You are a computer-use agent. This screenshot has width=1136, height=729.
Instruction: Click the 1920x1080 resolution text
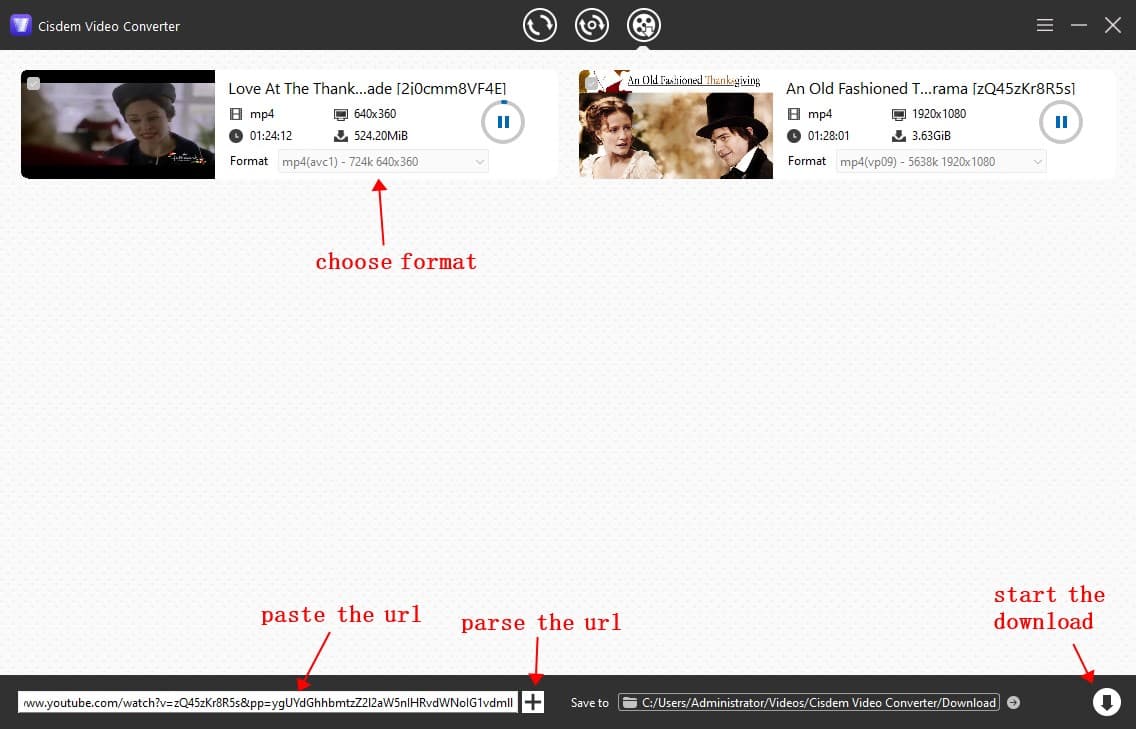pyautogui.click(x=939, y=114)
